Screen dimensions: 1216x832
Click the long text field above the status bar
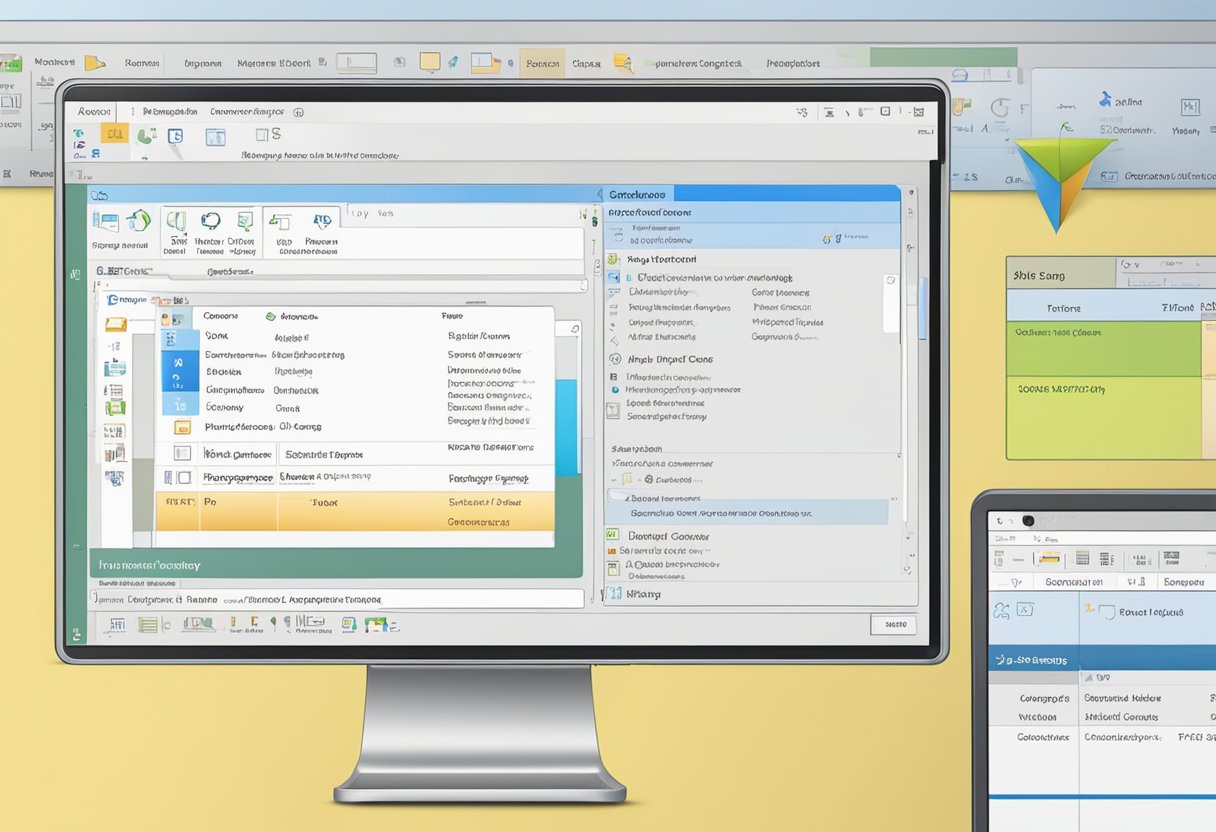(336, 599)
